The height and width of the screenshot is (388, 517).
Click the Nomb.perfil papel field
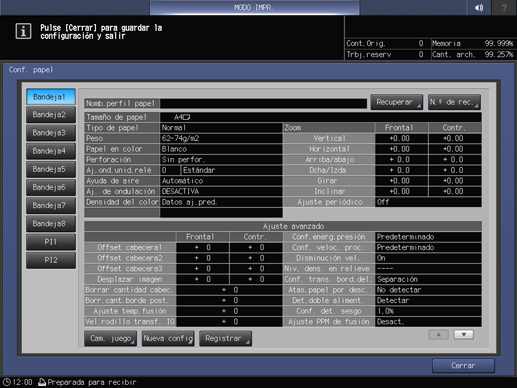coord(263,104)
